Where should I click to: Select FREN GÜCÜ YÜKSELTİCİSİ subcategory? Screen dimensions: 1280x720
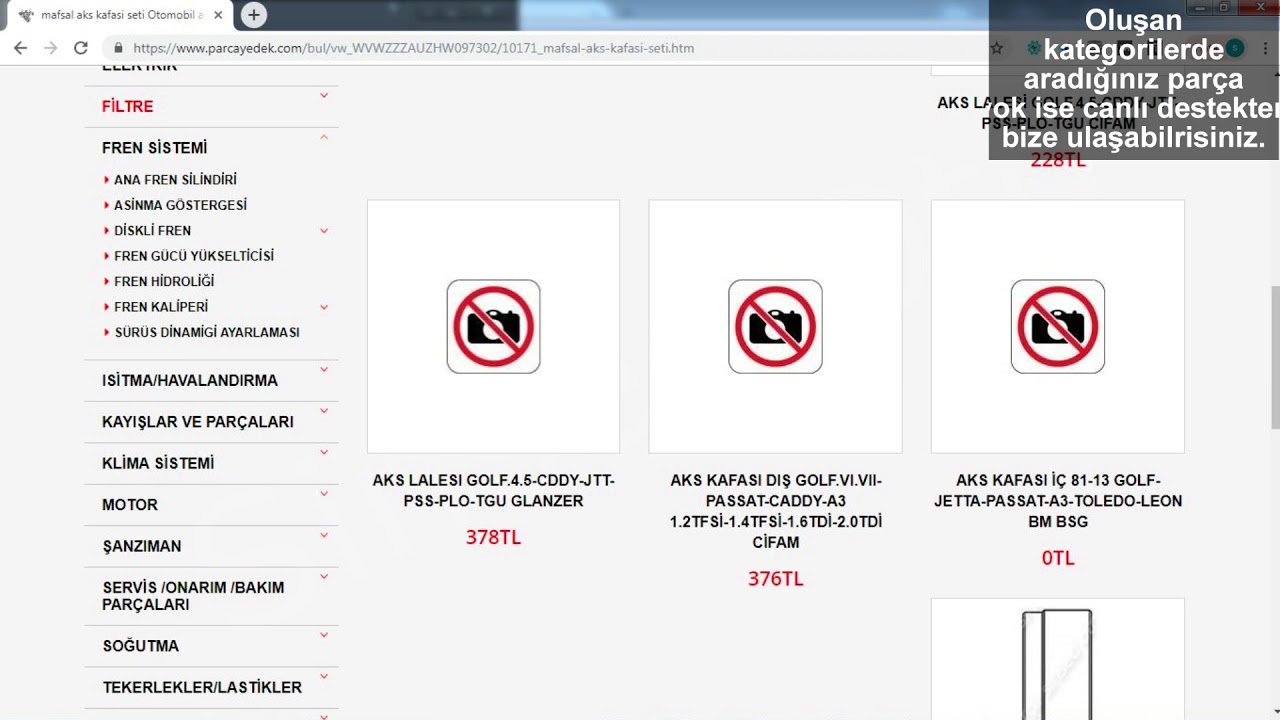click(194, 256)
